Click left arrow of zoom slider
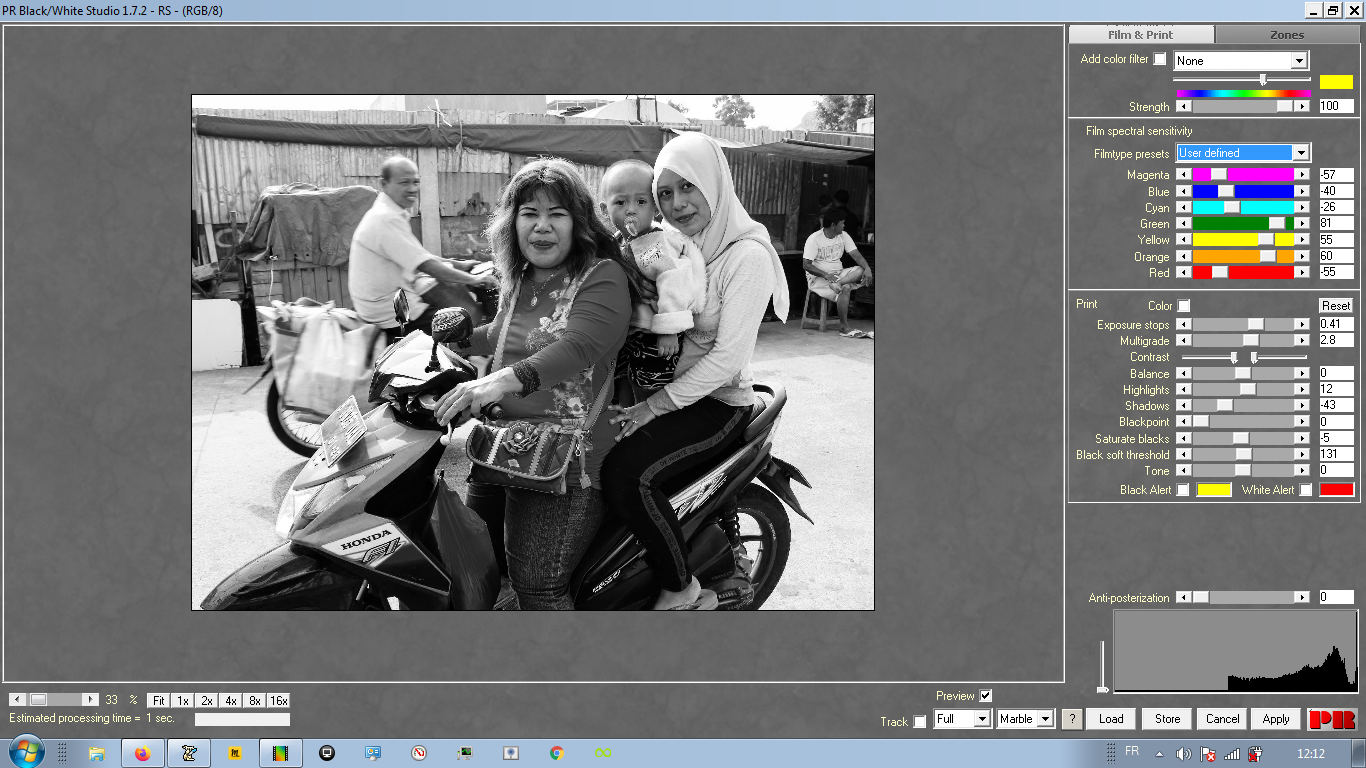Screen dimensions: 1366x768 [x=17, y=700]
